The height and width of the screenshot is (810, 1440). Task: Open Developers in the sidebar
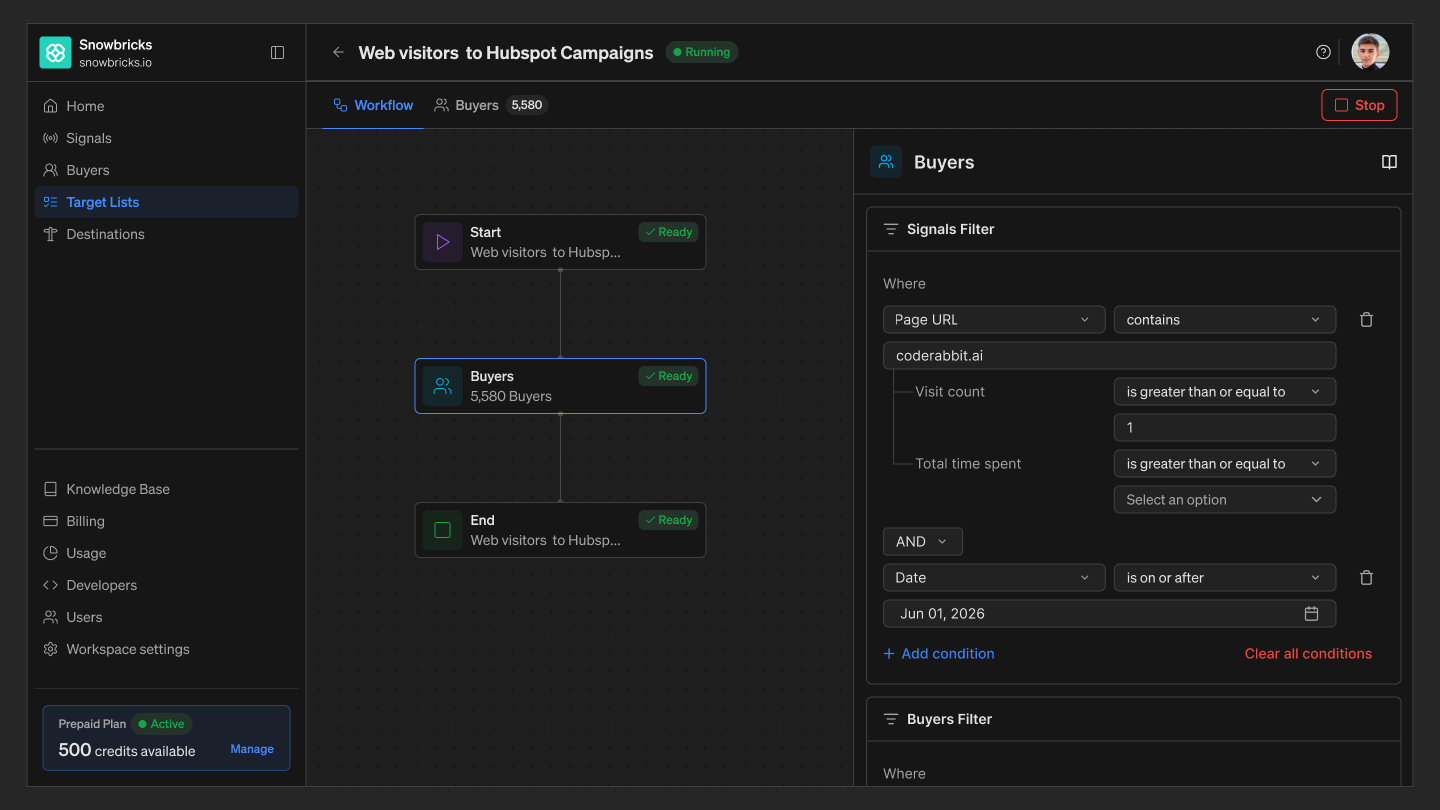(x=166, y=585)
